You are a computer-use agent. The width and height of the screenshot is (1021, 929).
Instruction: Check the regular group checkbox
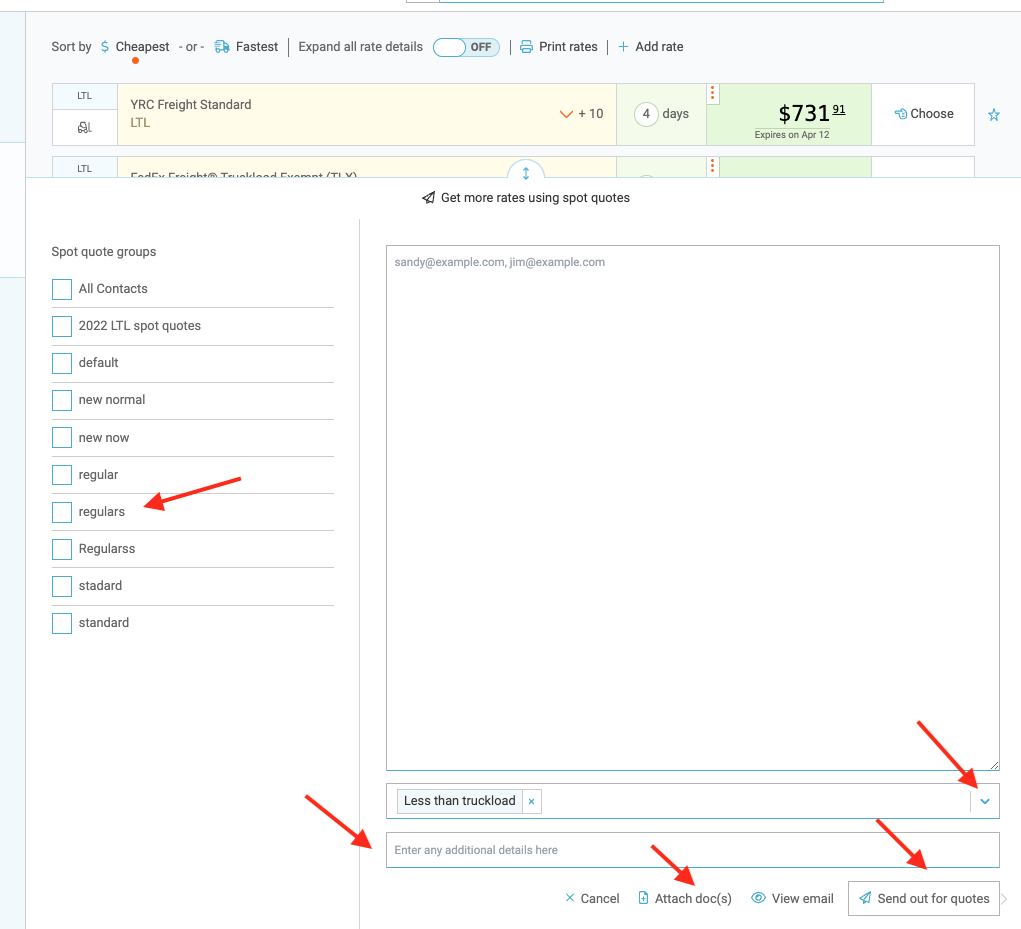pos(62,475)
